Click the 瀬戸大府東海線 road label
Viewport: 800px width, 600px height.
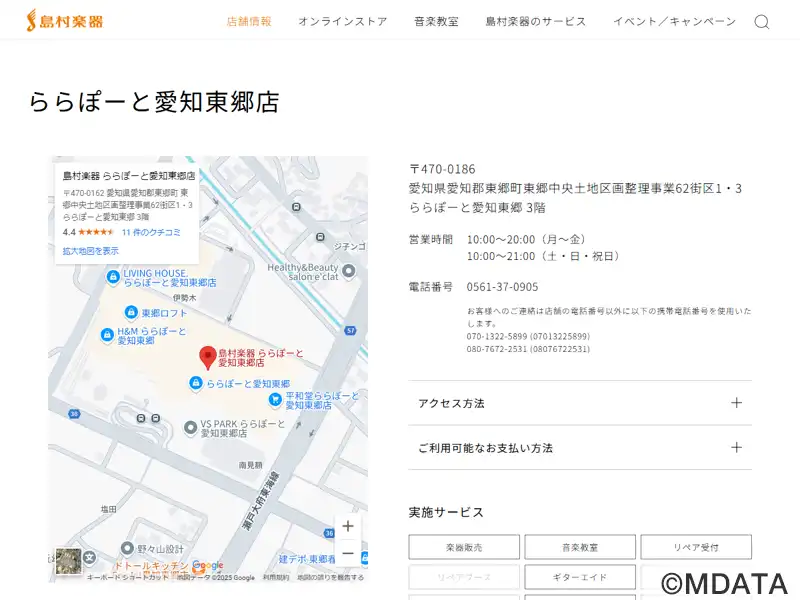pos(261,501)
